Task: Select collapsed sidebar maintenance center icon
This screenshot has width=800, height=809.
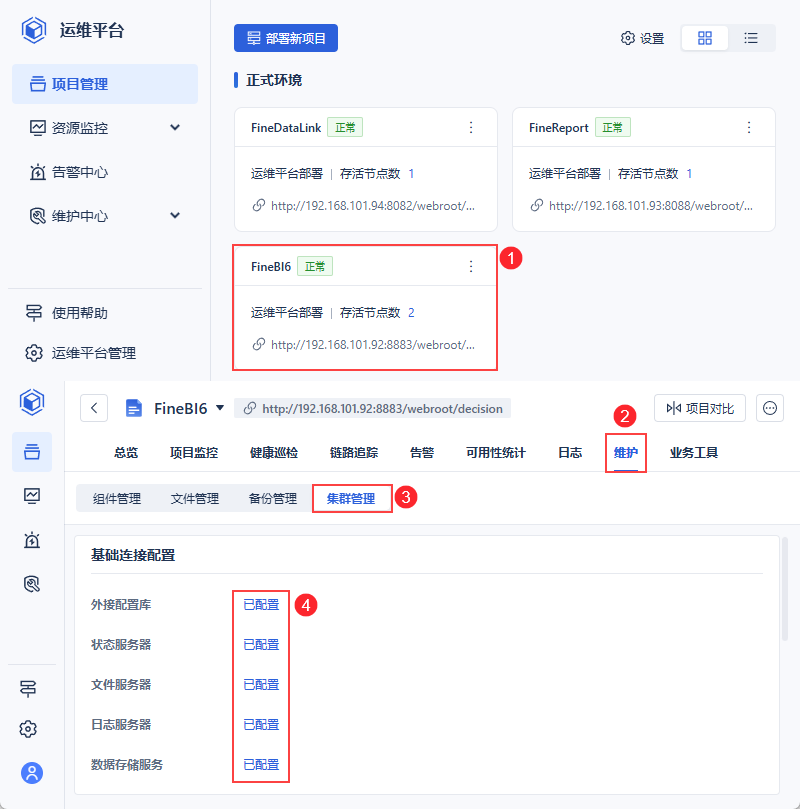Action: (x=32, y=584)
